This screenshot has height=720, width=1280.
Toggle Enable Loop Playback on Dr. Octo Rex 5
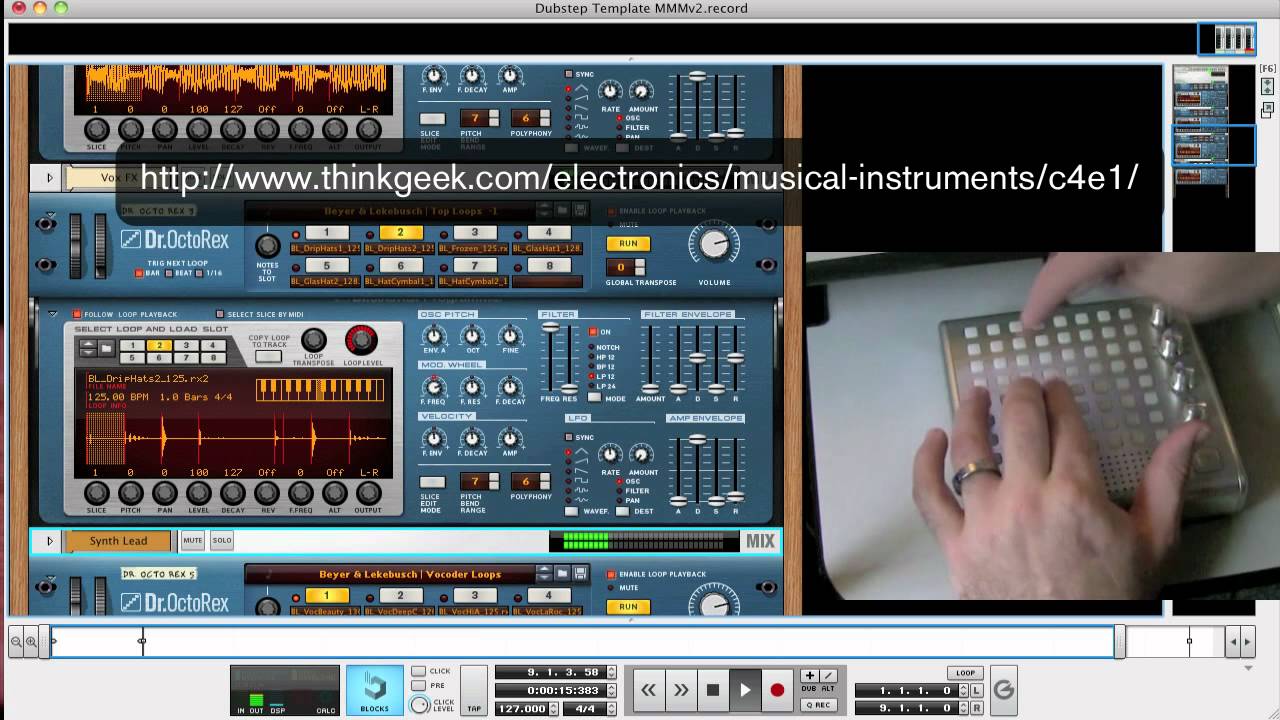(x=612, y=574)
